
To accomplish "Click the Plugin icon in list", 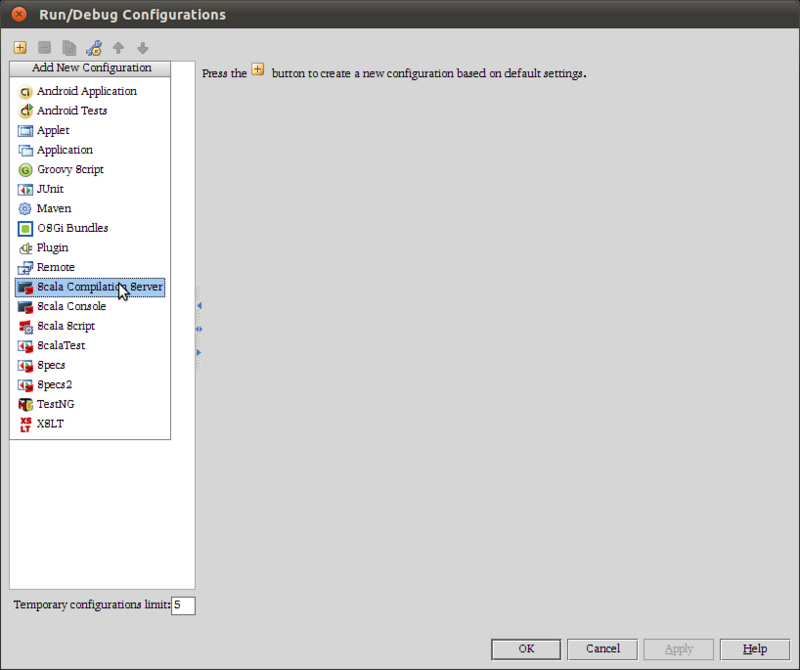I will (x=25, y=248).
